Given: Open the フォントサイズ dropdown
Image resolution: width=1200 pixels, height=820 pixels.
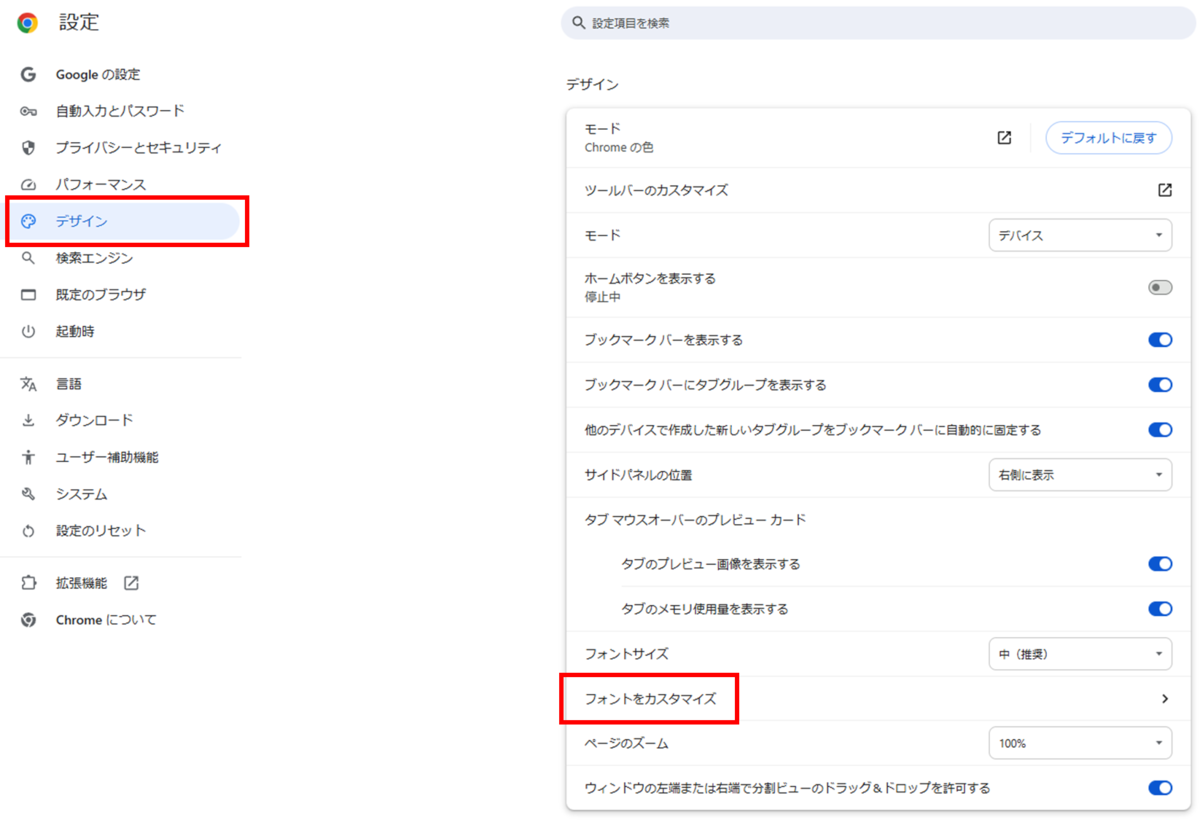Looking at the screenshot, I should (1079, 655).
